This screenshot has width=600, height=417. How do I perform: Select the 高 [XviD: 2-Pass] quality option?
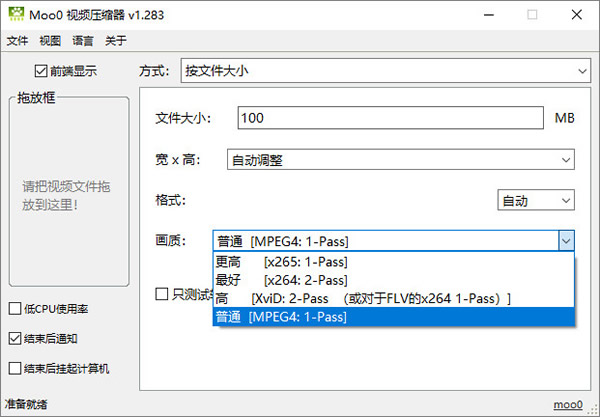[x=394, y=298]
